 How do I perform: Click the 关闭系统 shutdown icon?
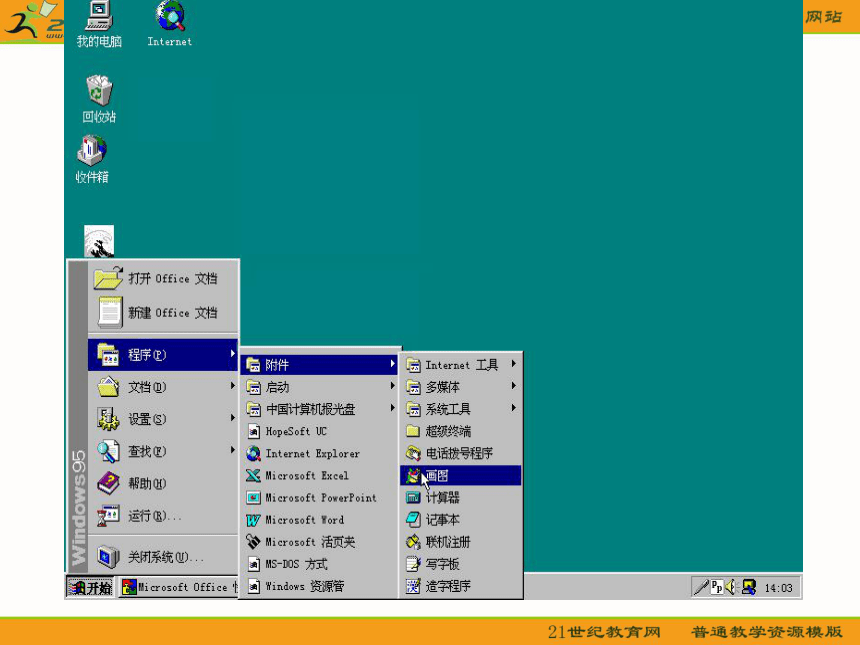pyautogui.click(x=108, y=557)
